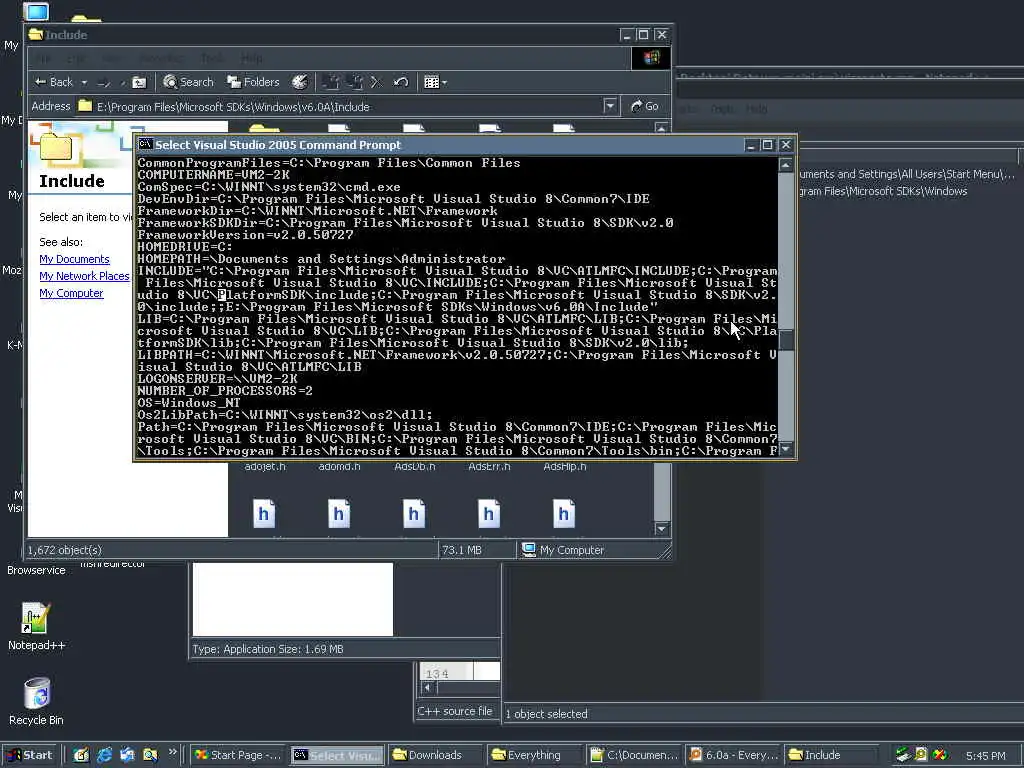The image size is (1024, 768).
Task: Open the Command Prompt system menu icon
Action: tap(146, 144)
